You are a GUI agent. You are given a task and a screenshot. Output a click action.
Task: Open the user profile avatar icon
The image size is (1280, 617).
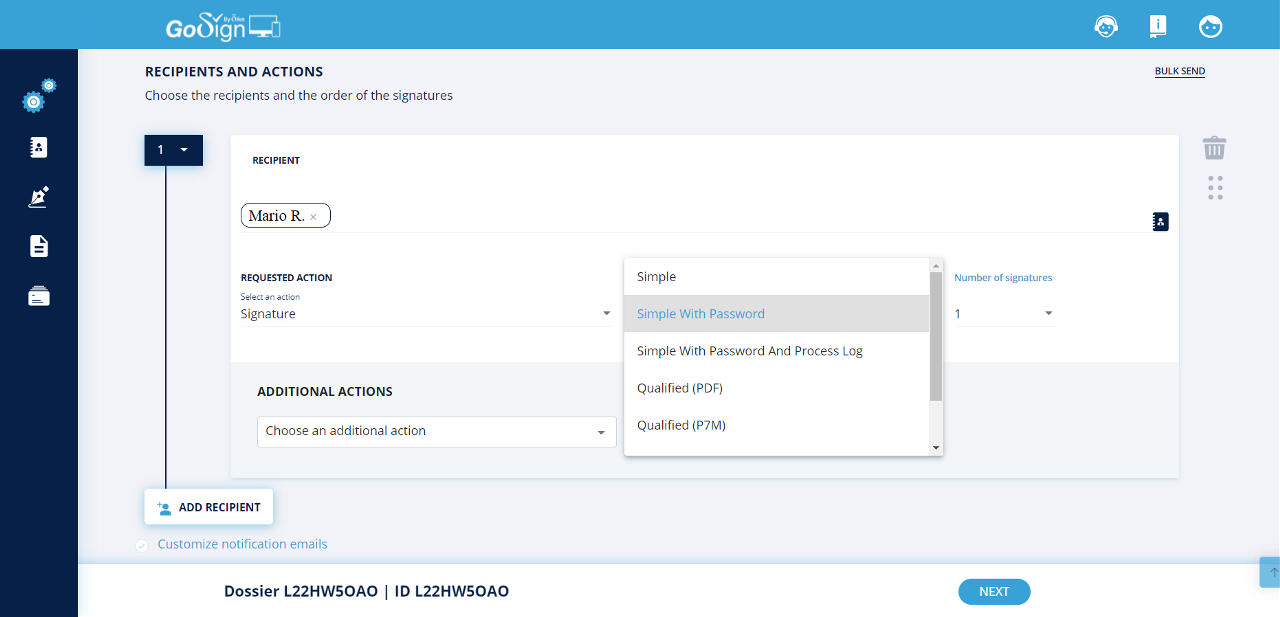[1211, 26]
